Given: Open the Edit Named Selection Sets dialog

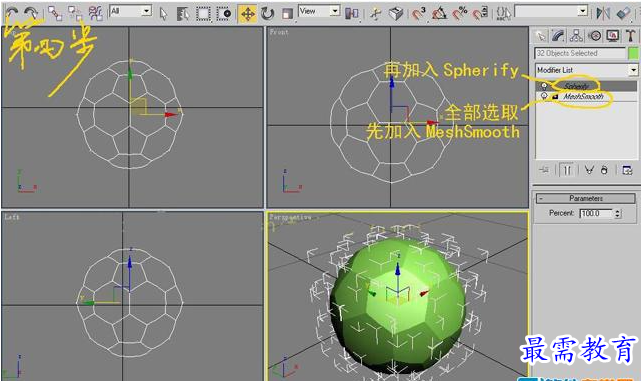Looking at the screenshot, I should 504,14.
